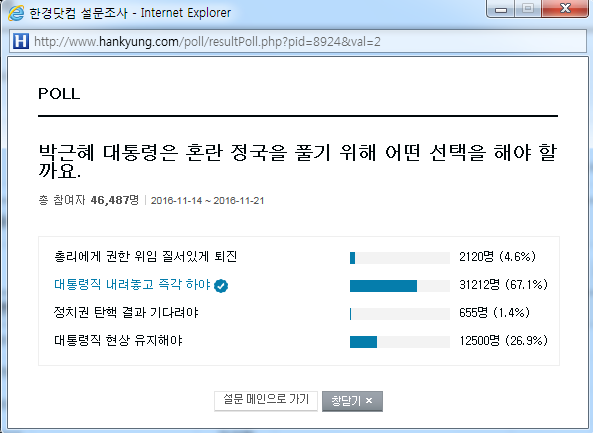Click the poll question about 박근혜 대통령
Screen dimensions: 593x433
(x=298, y=161)
